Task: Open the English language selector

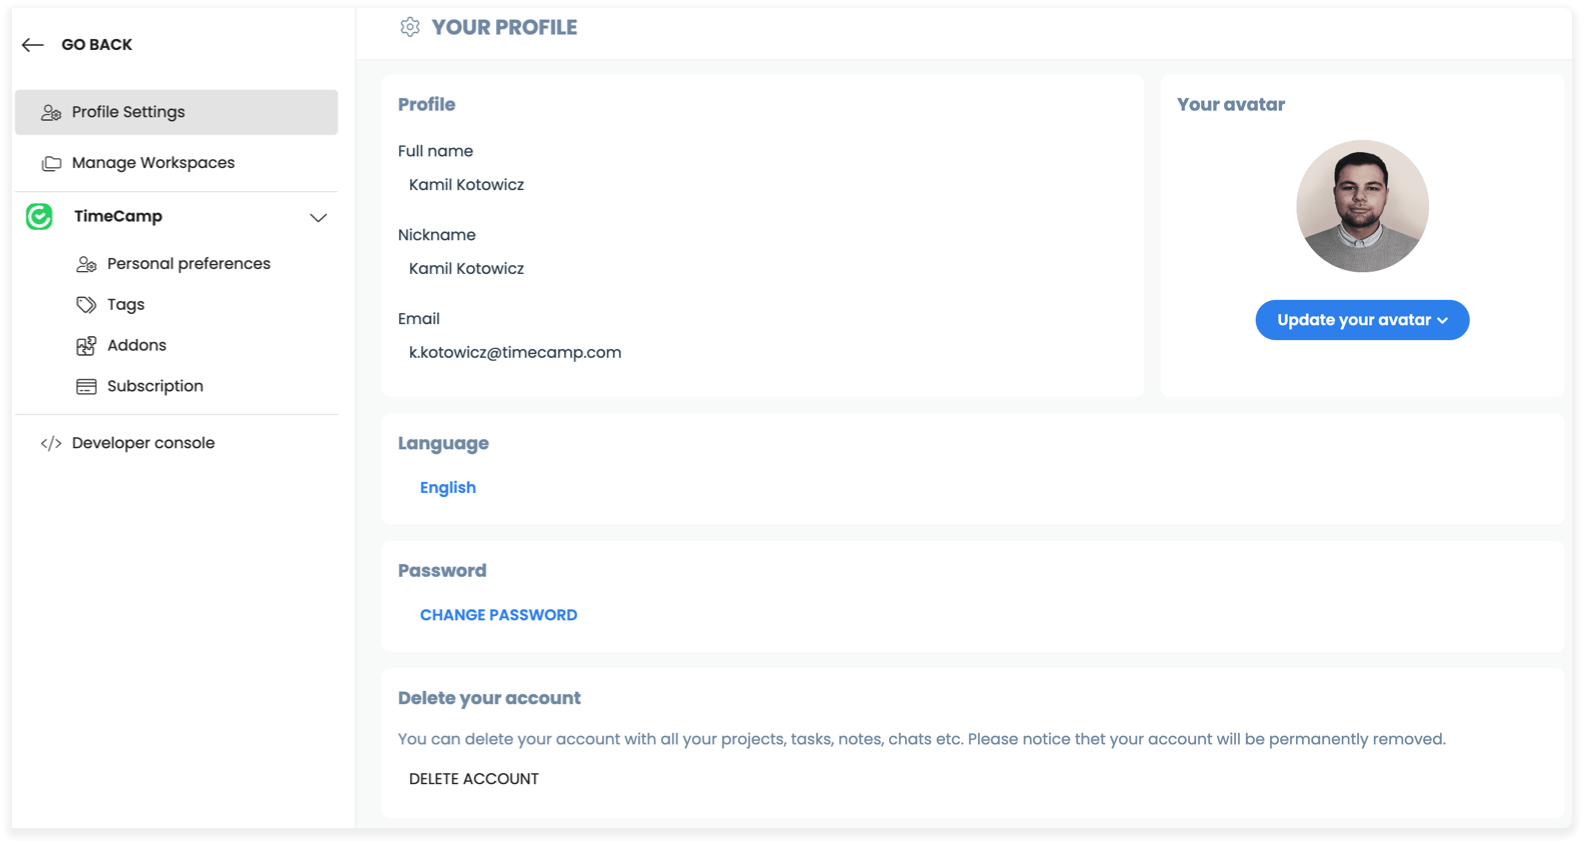Action: coord(448,487)
